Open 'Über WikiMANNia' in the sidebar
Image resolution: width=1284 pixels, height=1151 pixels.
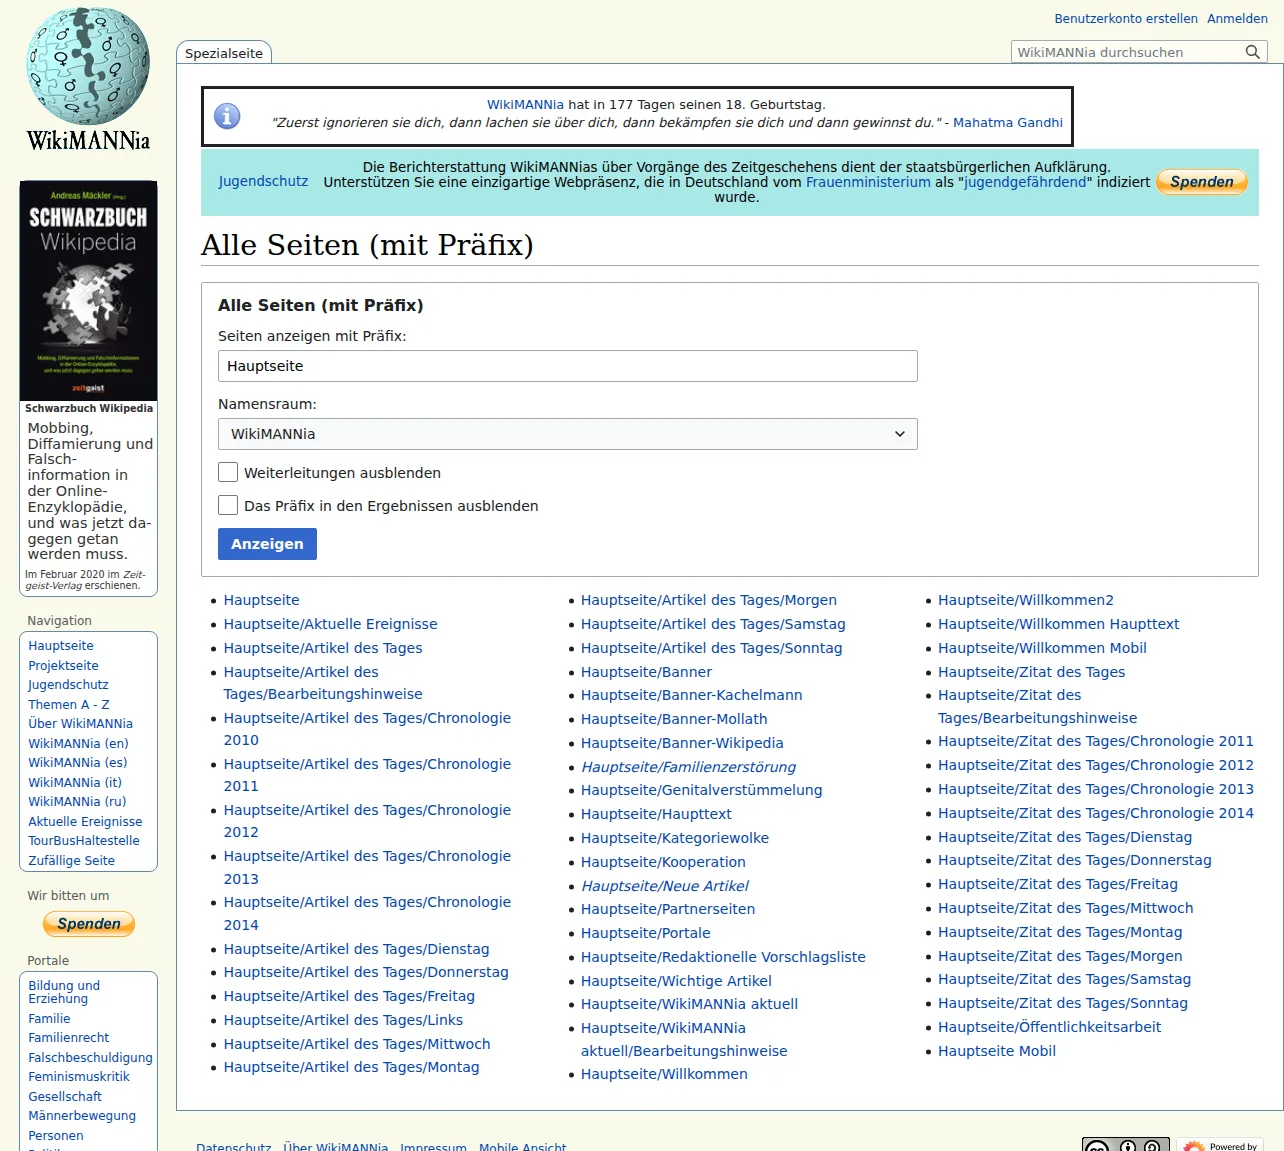[80, 724]
